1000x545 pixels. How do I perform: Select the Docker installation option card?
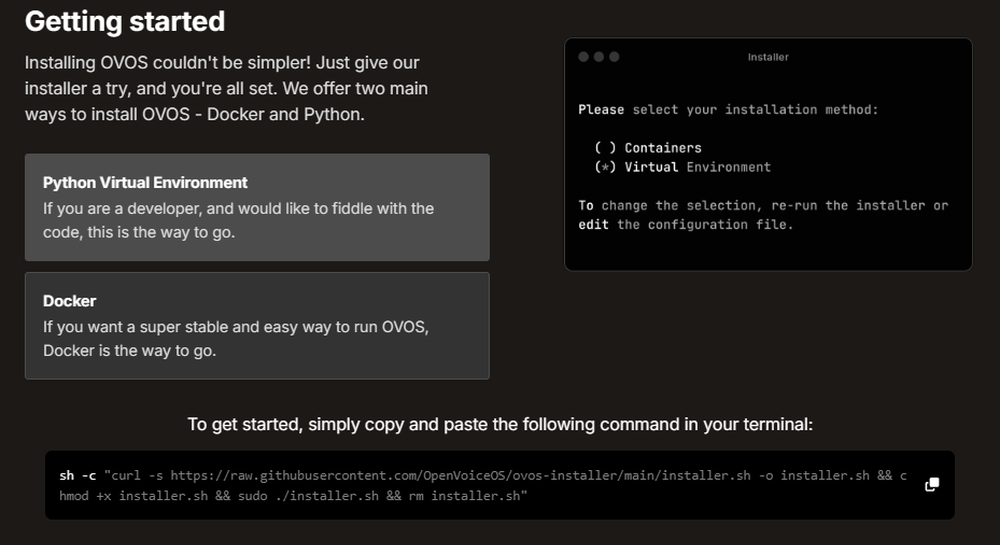coord(257,326)
